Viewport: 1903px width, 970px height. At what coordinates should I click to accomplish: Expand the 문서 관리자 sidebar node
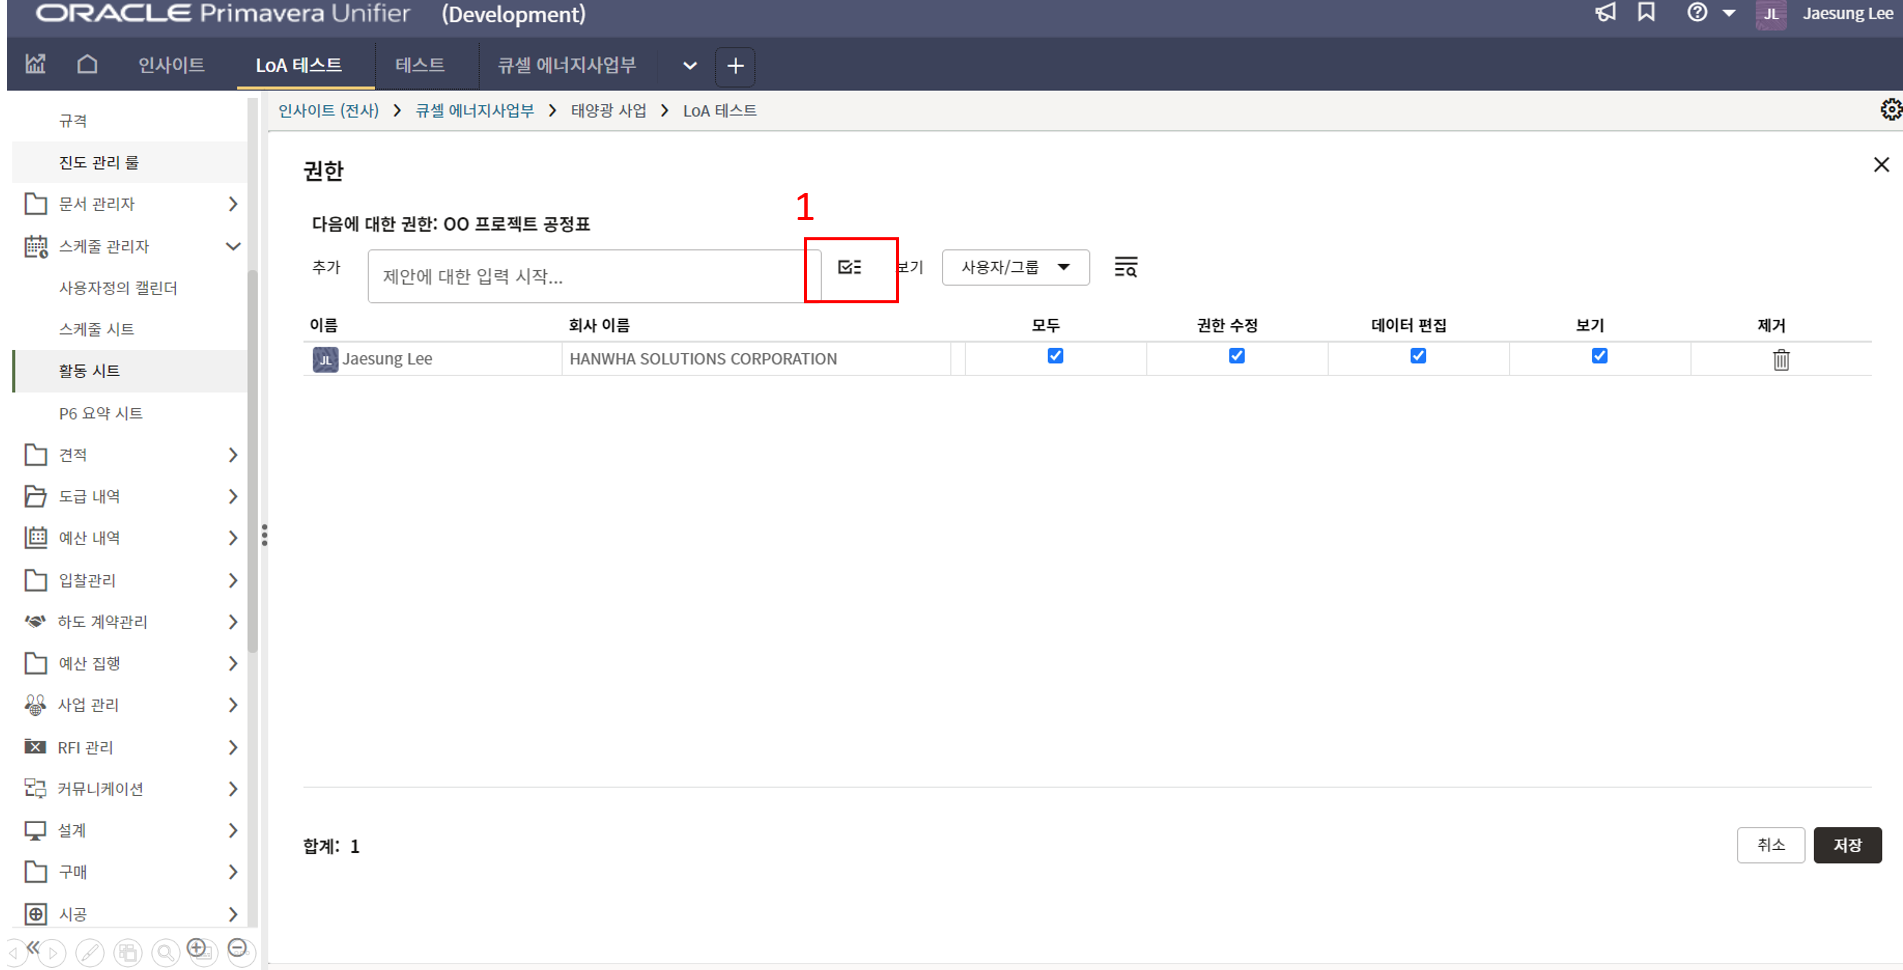[x=233, y=204]
